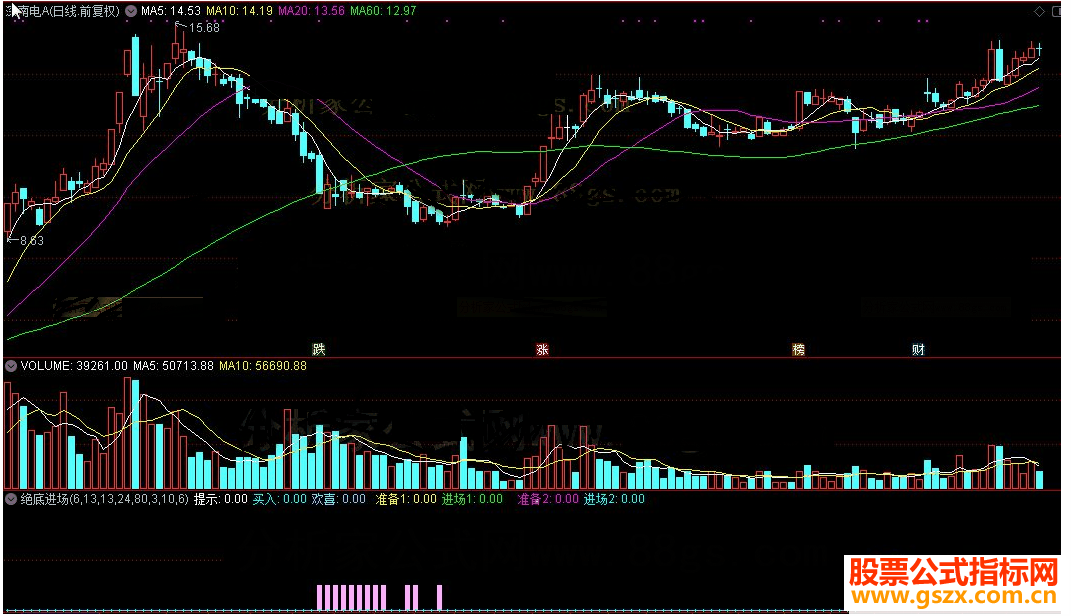
Task: Click the 财 info marker icon
Action: click(x=918, y=350)
